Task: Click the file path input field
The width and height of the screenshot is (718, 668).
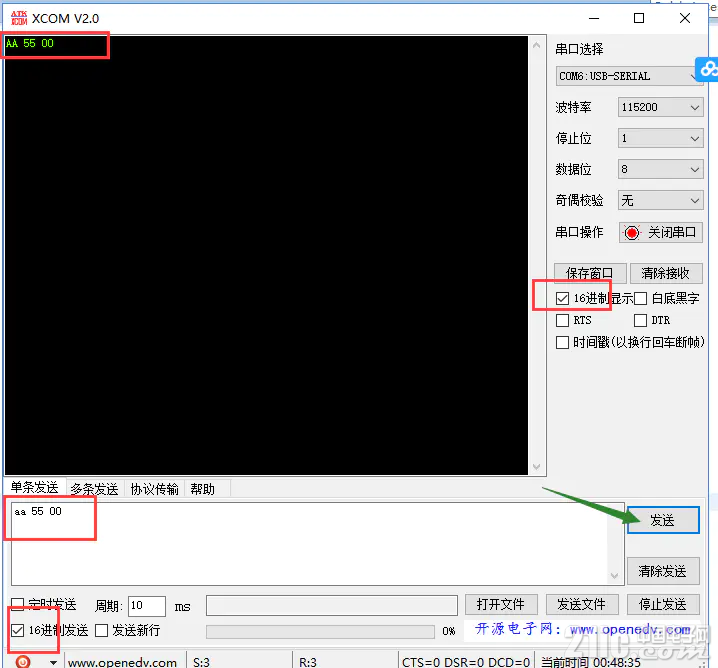Action: point(332,605)
